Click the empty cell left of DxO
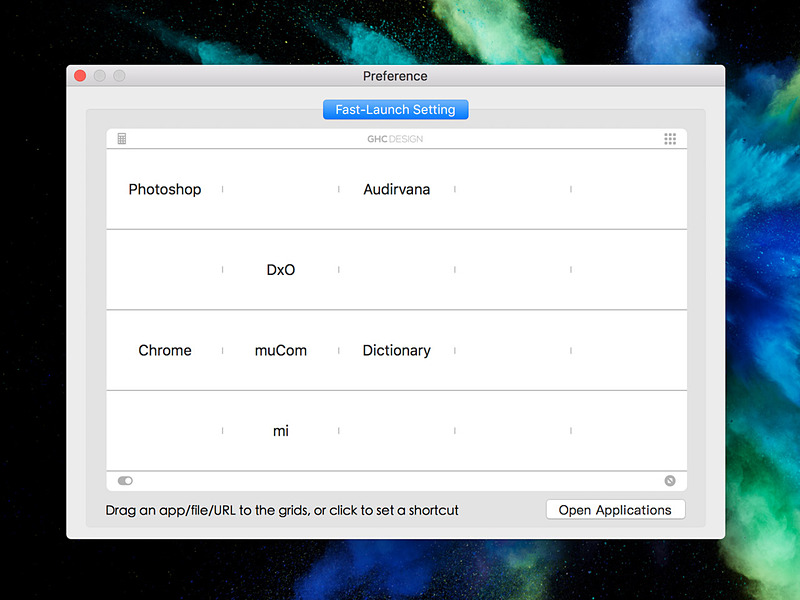This screenshot has height=600, width=800. (x=165, y=269)
